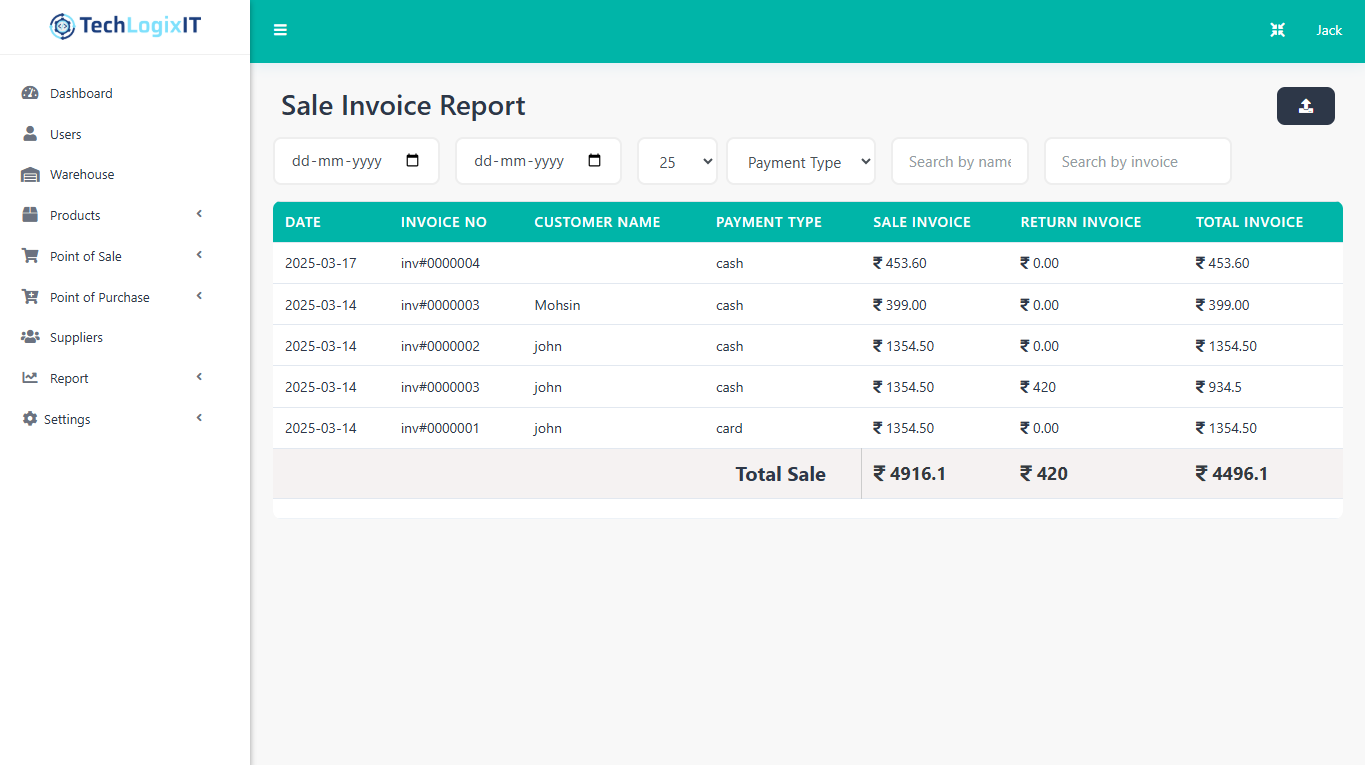Screen dimensions: 1365x765
Task: Open the Users page from sidebar
Action: pyautogui.click(x=66, y=134)
